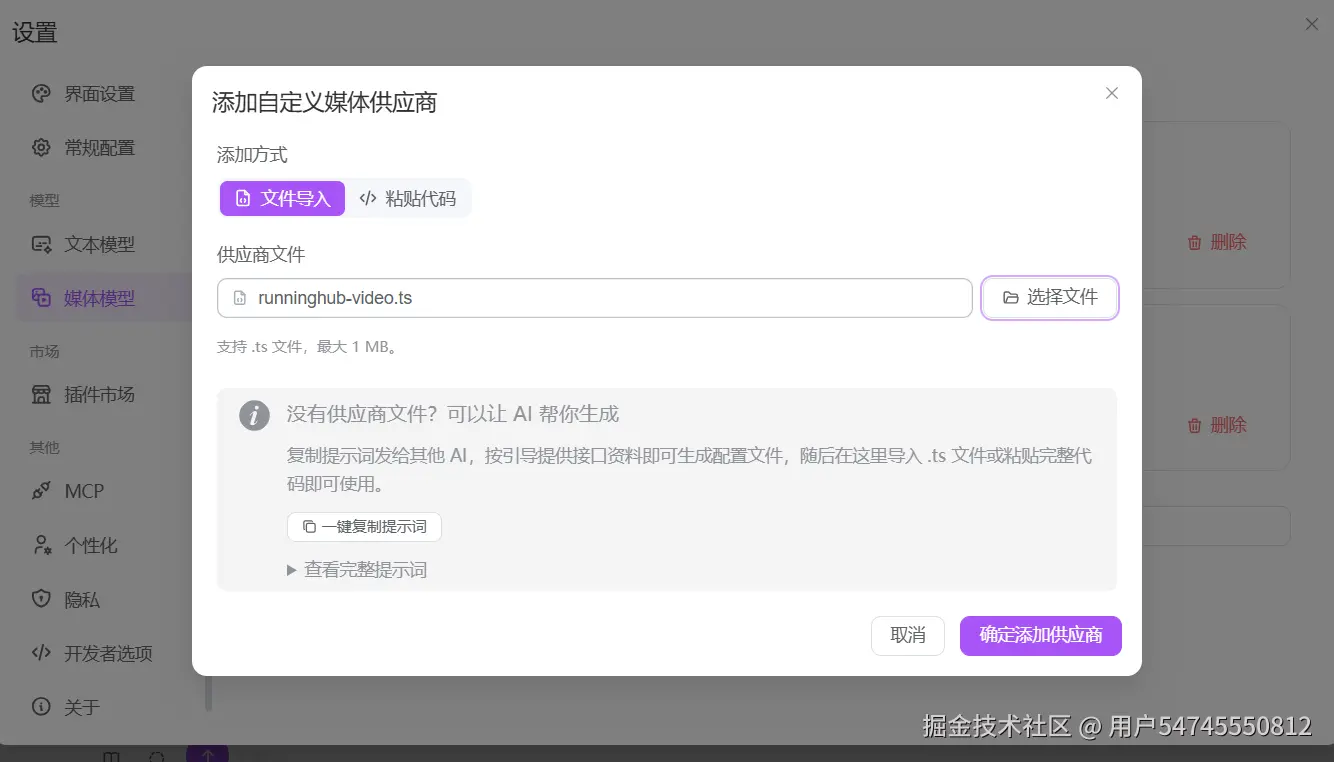Switch to the 粘贴代码 tab

pos(408,199)
